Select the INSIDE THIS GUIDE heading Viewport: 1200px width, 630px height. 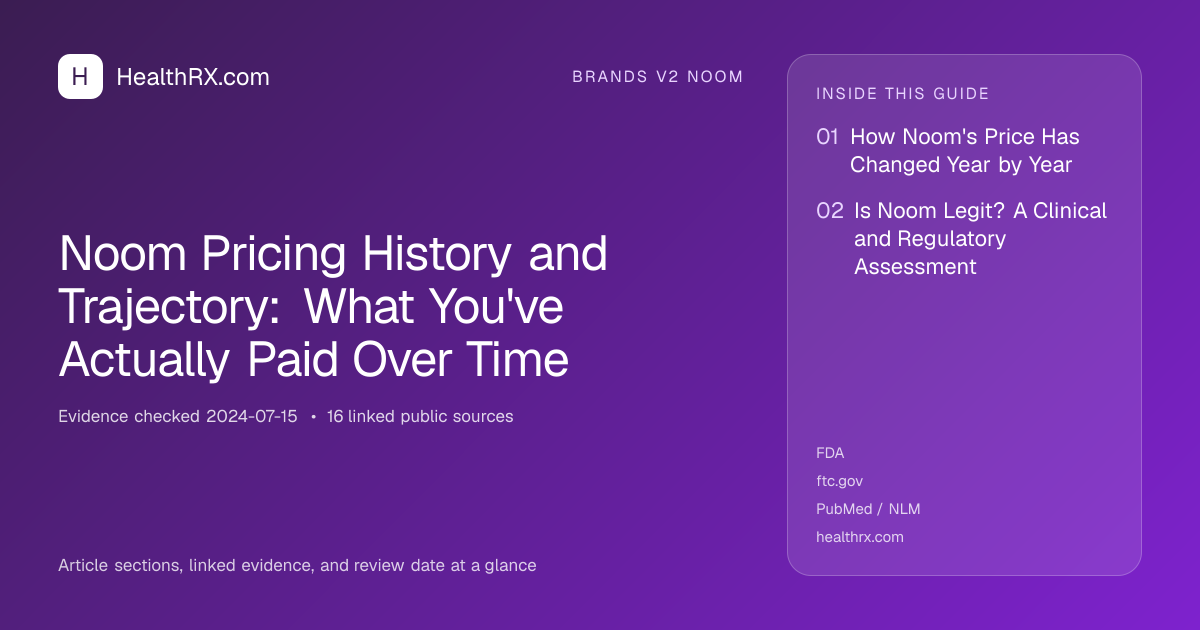(x=903, y=94)
